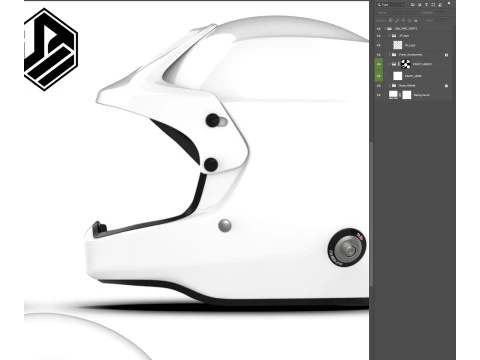The width and height of the screenshot is (480, 360).
Task: Select the black-and-white mask thumbnail of paint group
Action: (406, 64)
